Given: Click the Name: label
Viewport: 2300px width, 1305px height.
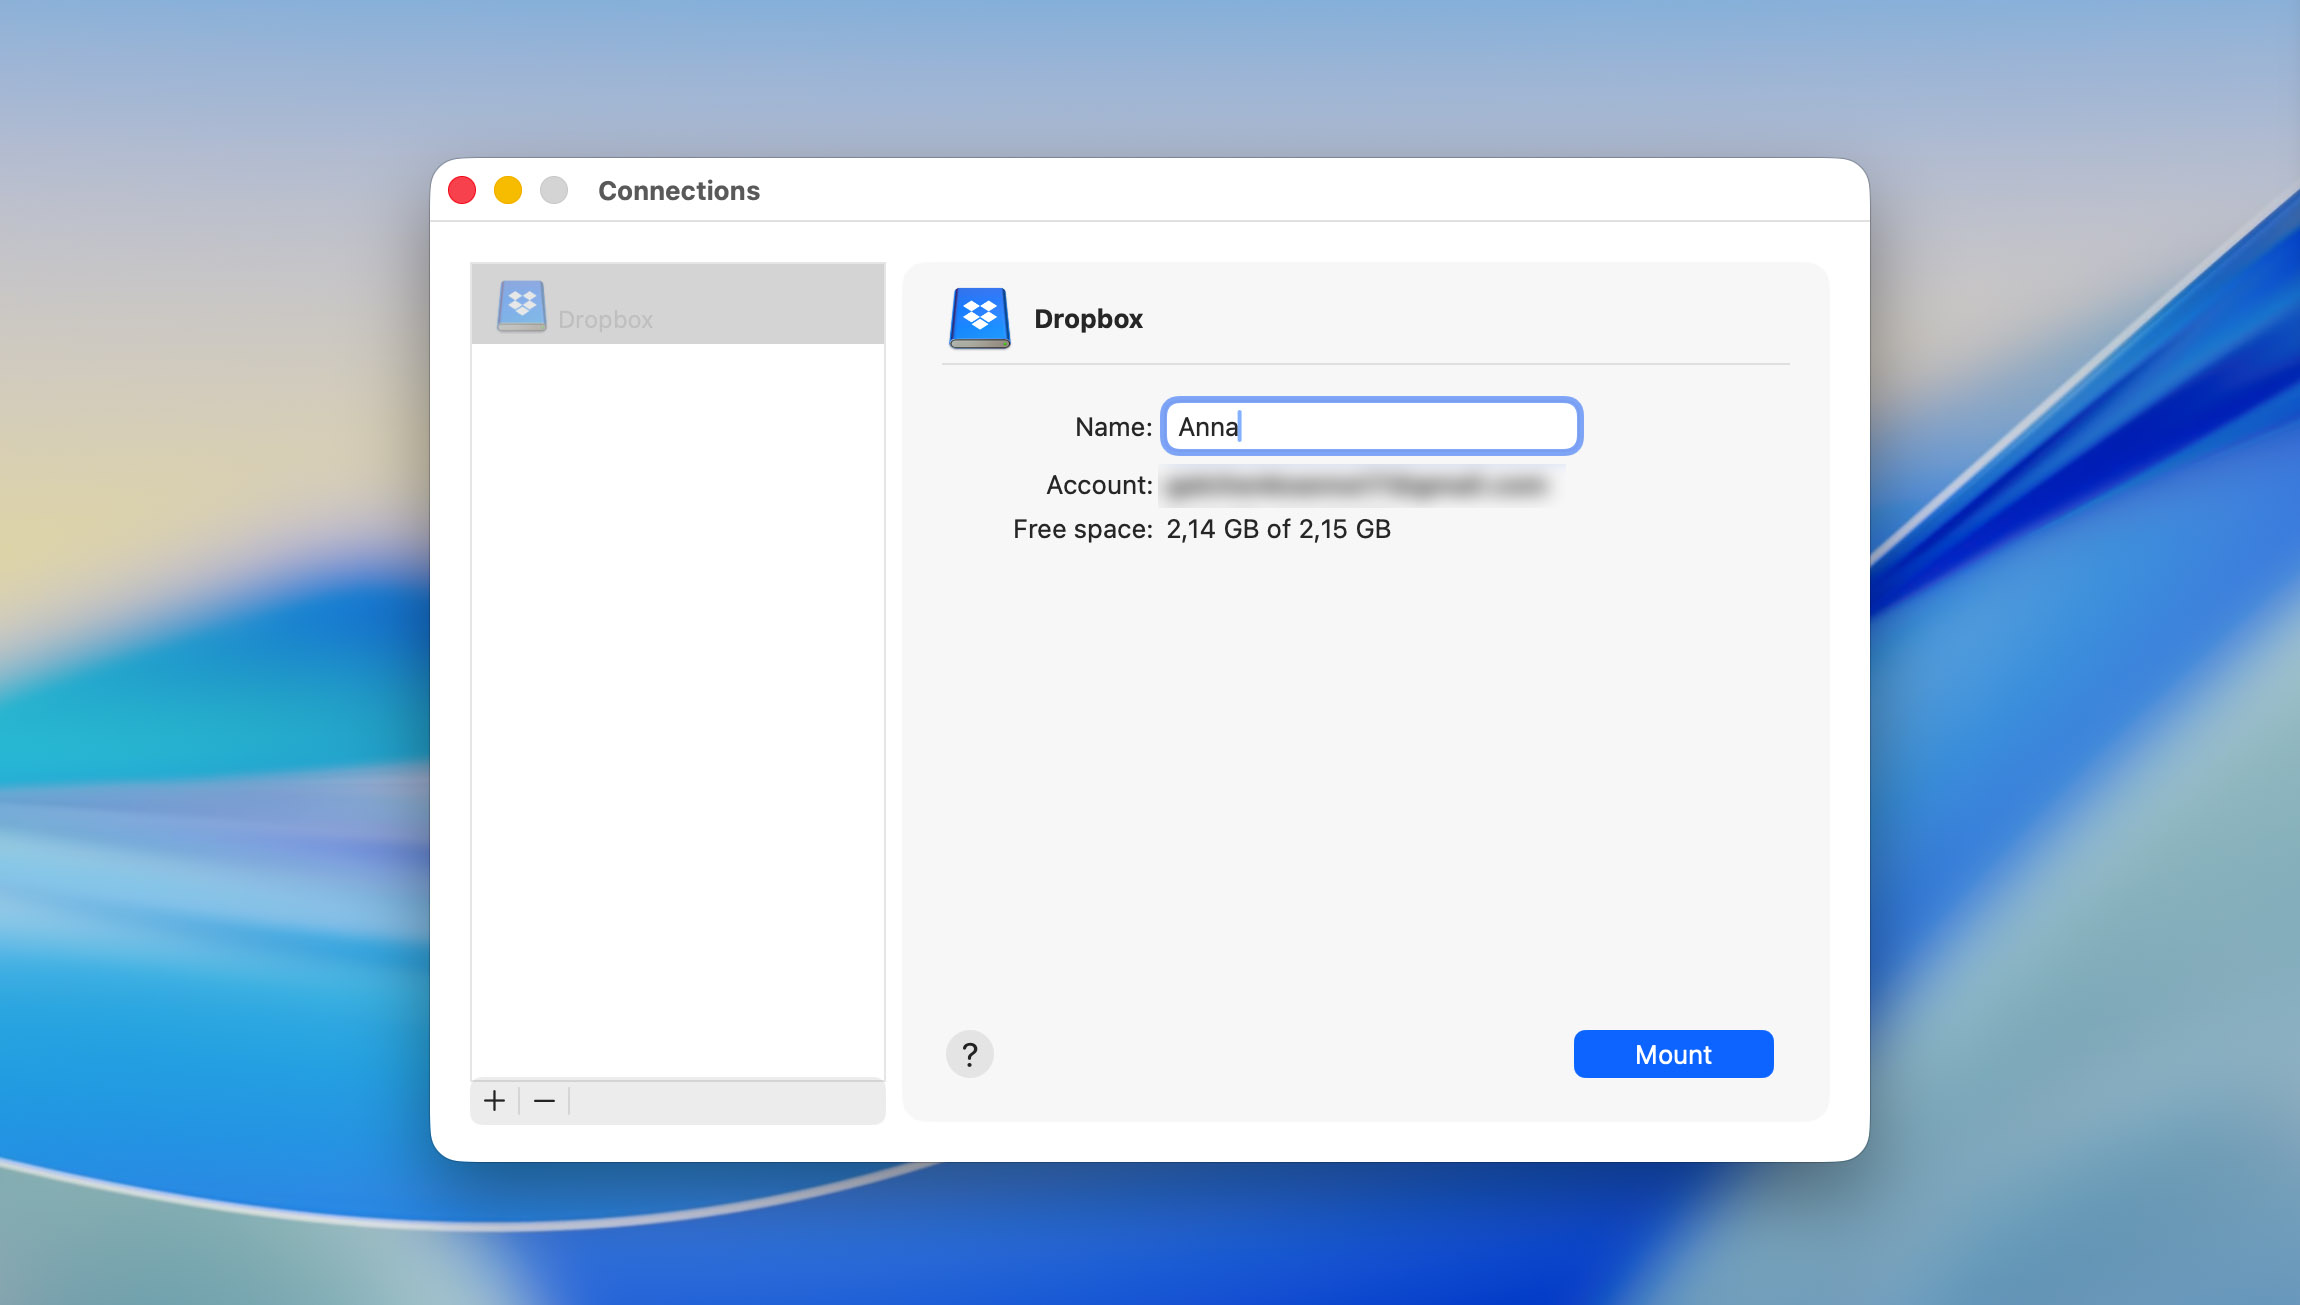Looking at the screenshot, I should [x=1113, y=427].
